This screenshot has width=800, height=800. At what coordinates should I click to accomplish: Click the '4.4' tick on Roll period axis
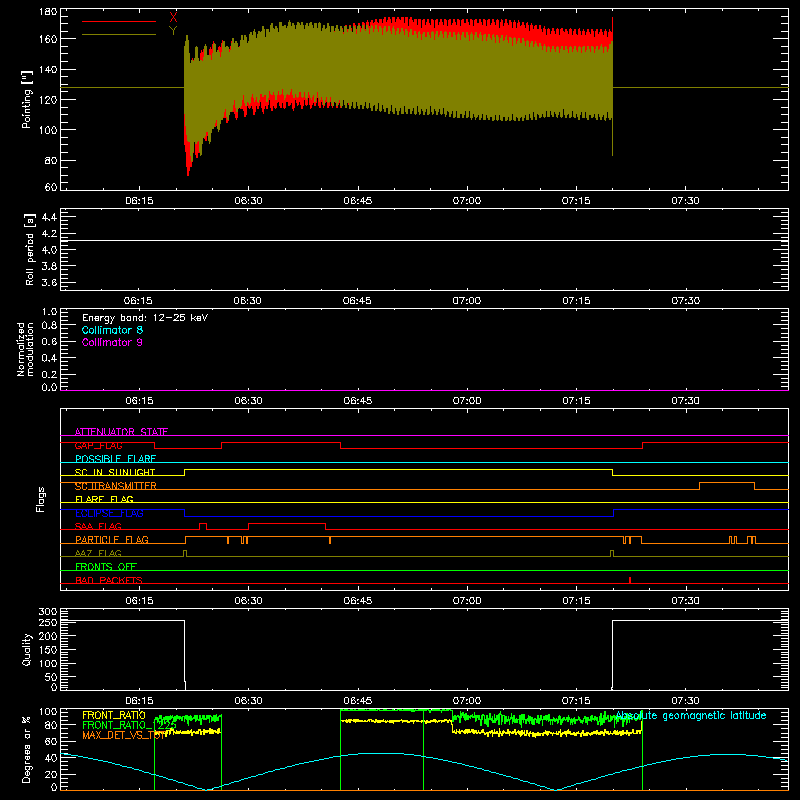49,217
